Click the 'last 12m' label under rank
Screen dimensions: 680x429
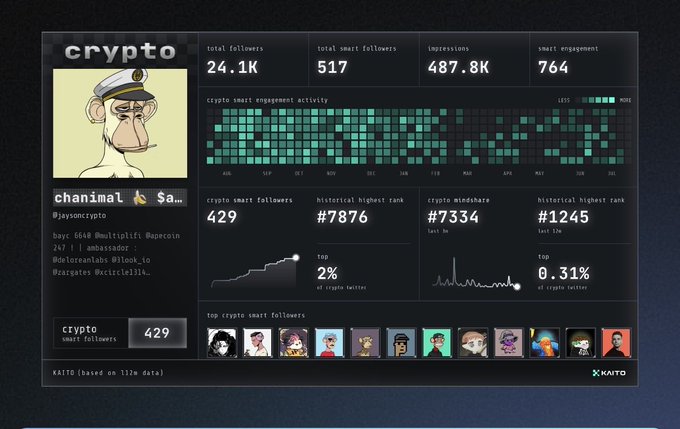tap(550, 231)
